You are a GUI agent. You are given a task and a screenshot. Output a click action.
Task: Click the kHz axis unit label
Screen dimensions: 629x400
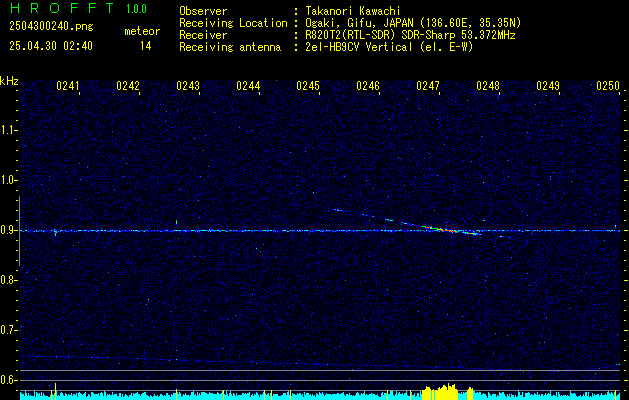tap(9, 81)
